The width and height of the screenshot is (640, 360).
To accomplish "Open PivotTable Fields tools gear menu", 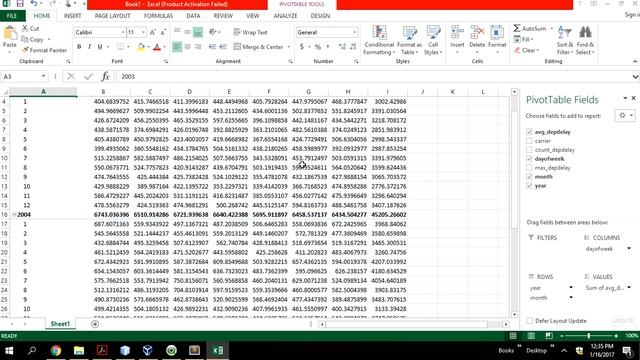I will click(625, 116).
